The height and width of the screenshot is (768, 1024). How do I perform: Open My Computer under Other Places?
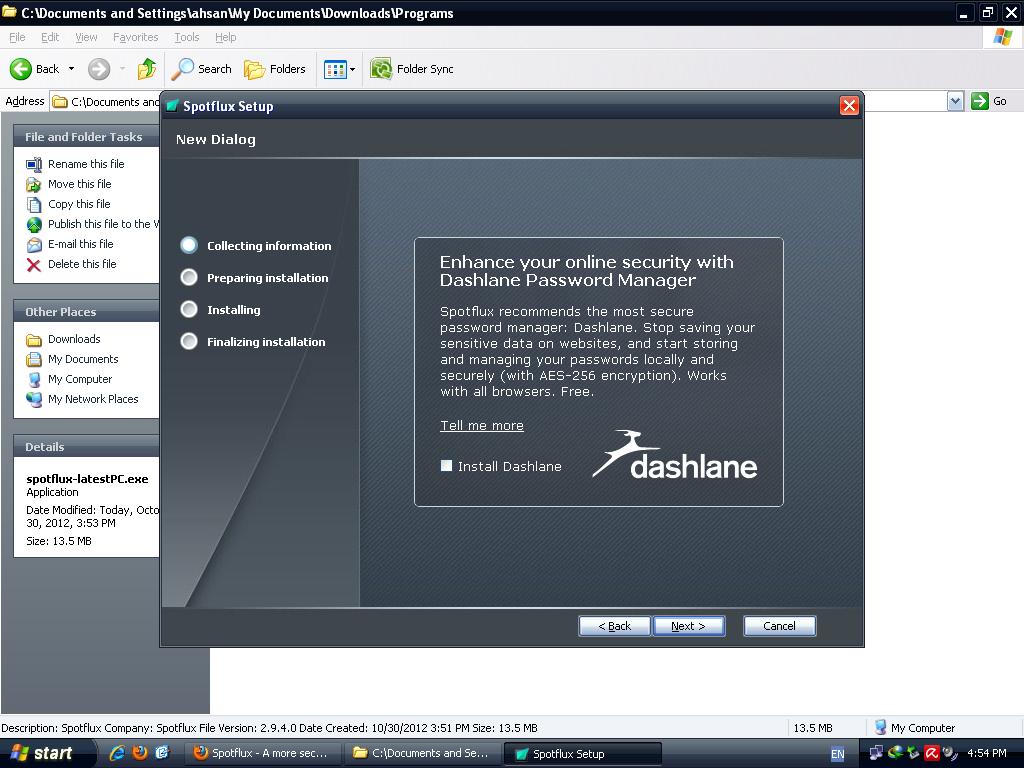(80, 379)
